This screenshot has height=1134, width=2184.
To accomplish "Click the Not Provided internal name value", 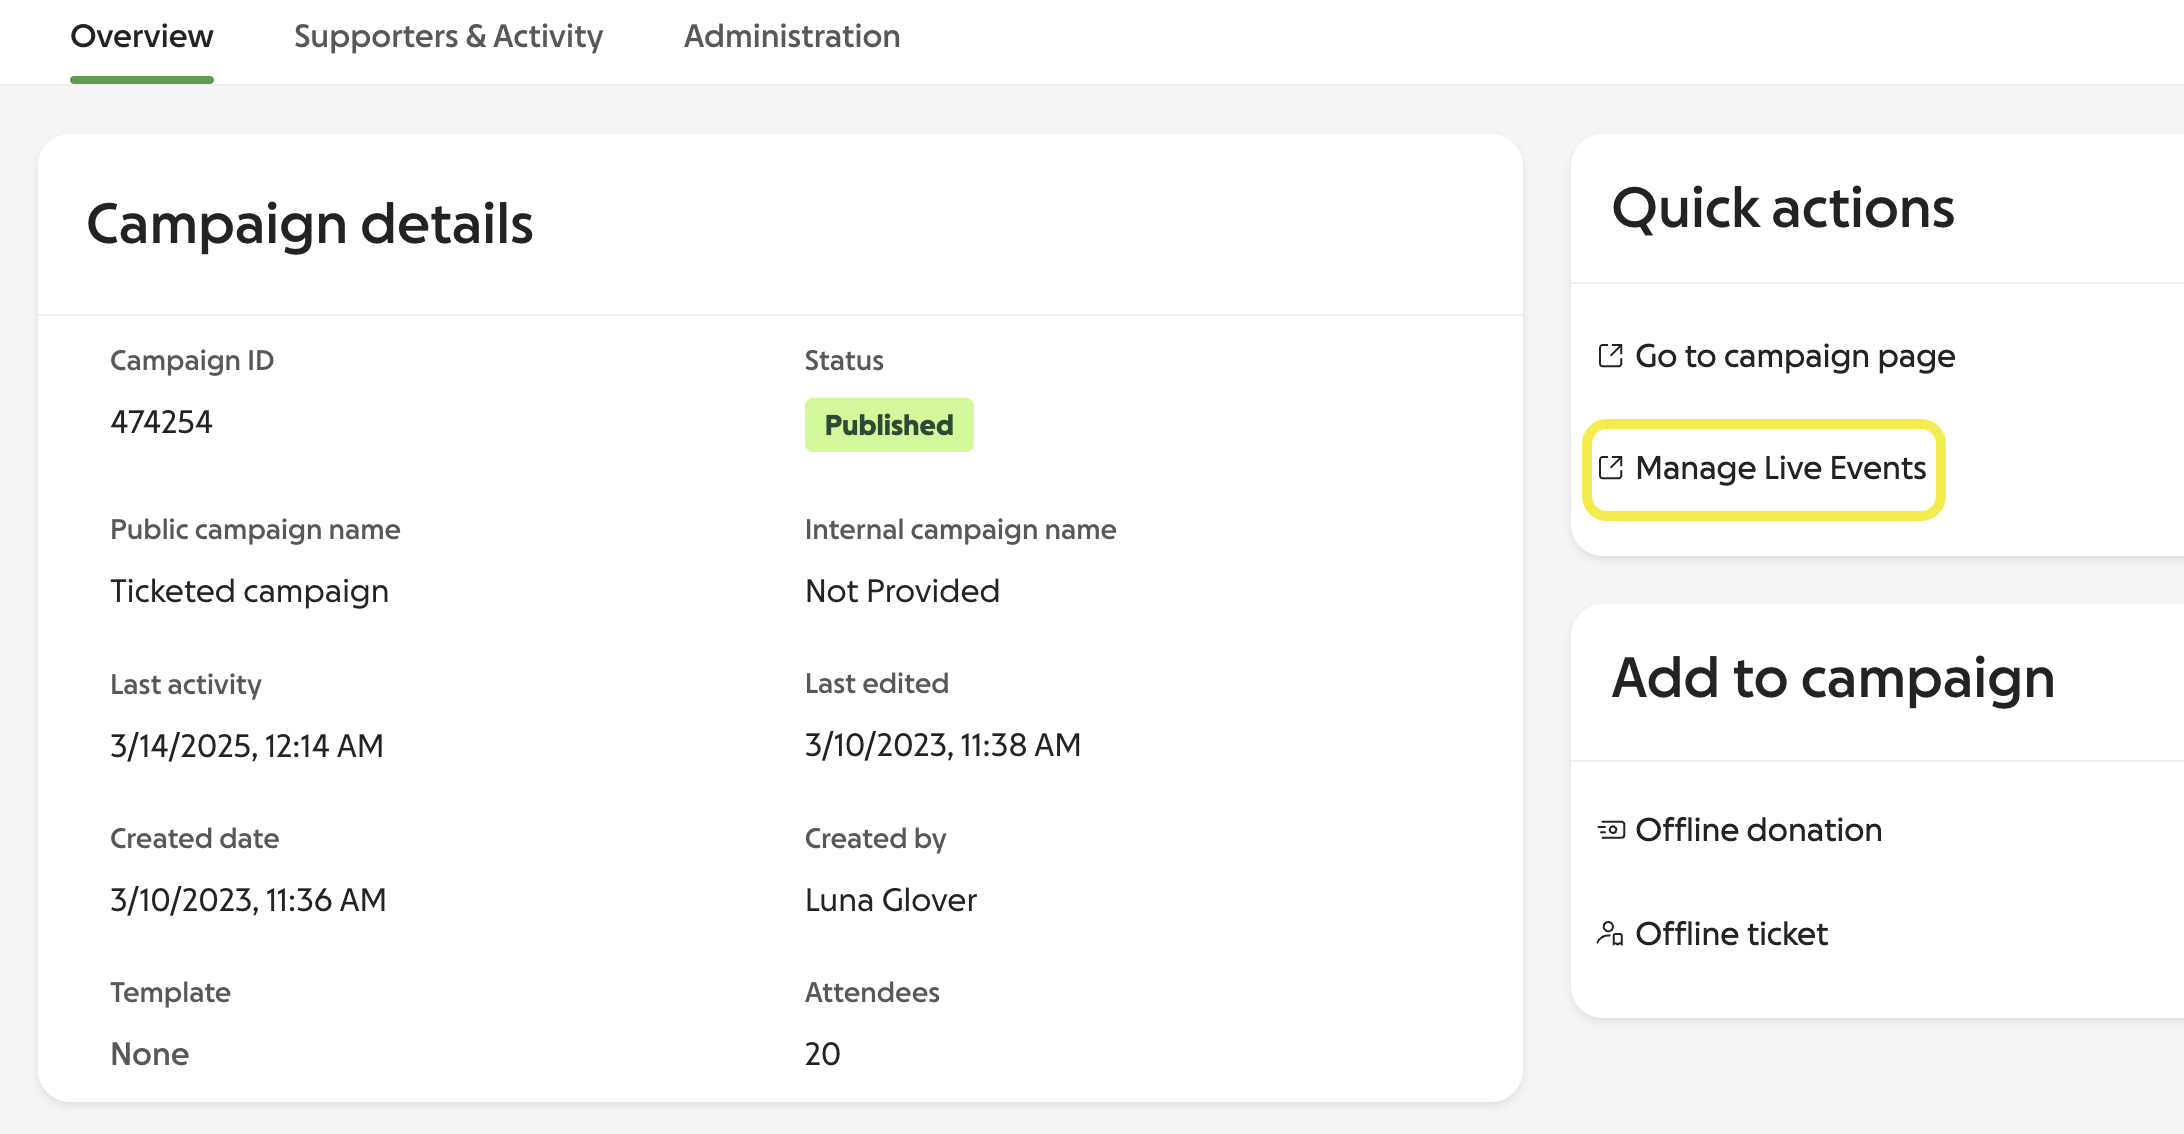I will tap(902, 591).
